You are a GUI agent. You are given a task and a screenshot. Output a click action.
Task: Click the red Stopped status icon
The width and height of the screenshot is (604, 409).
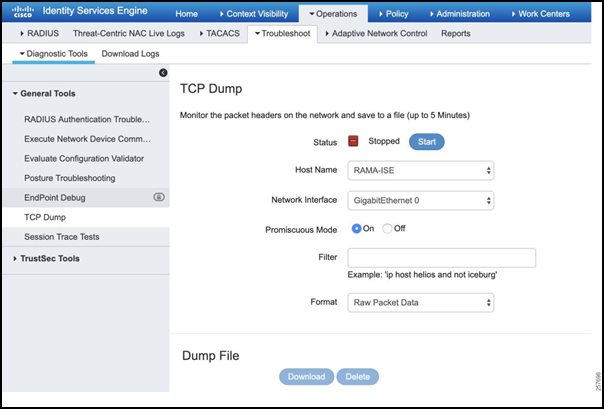pyautogui.click(x=353, y=141)
